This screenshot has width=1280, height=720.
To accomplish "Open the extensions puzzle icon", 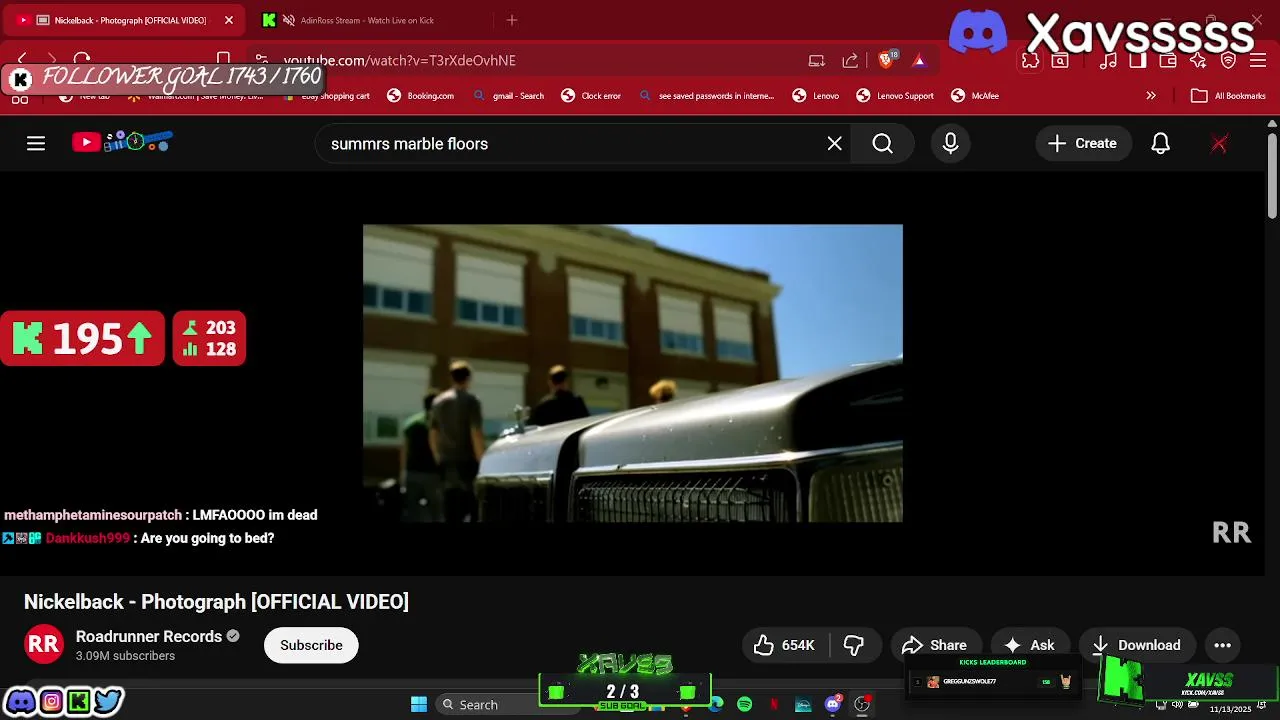I will pyautogui.click(x=1030, y=60).
